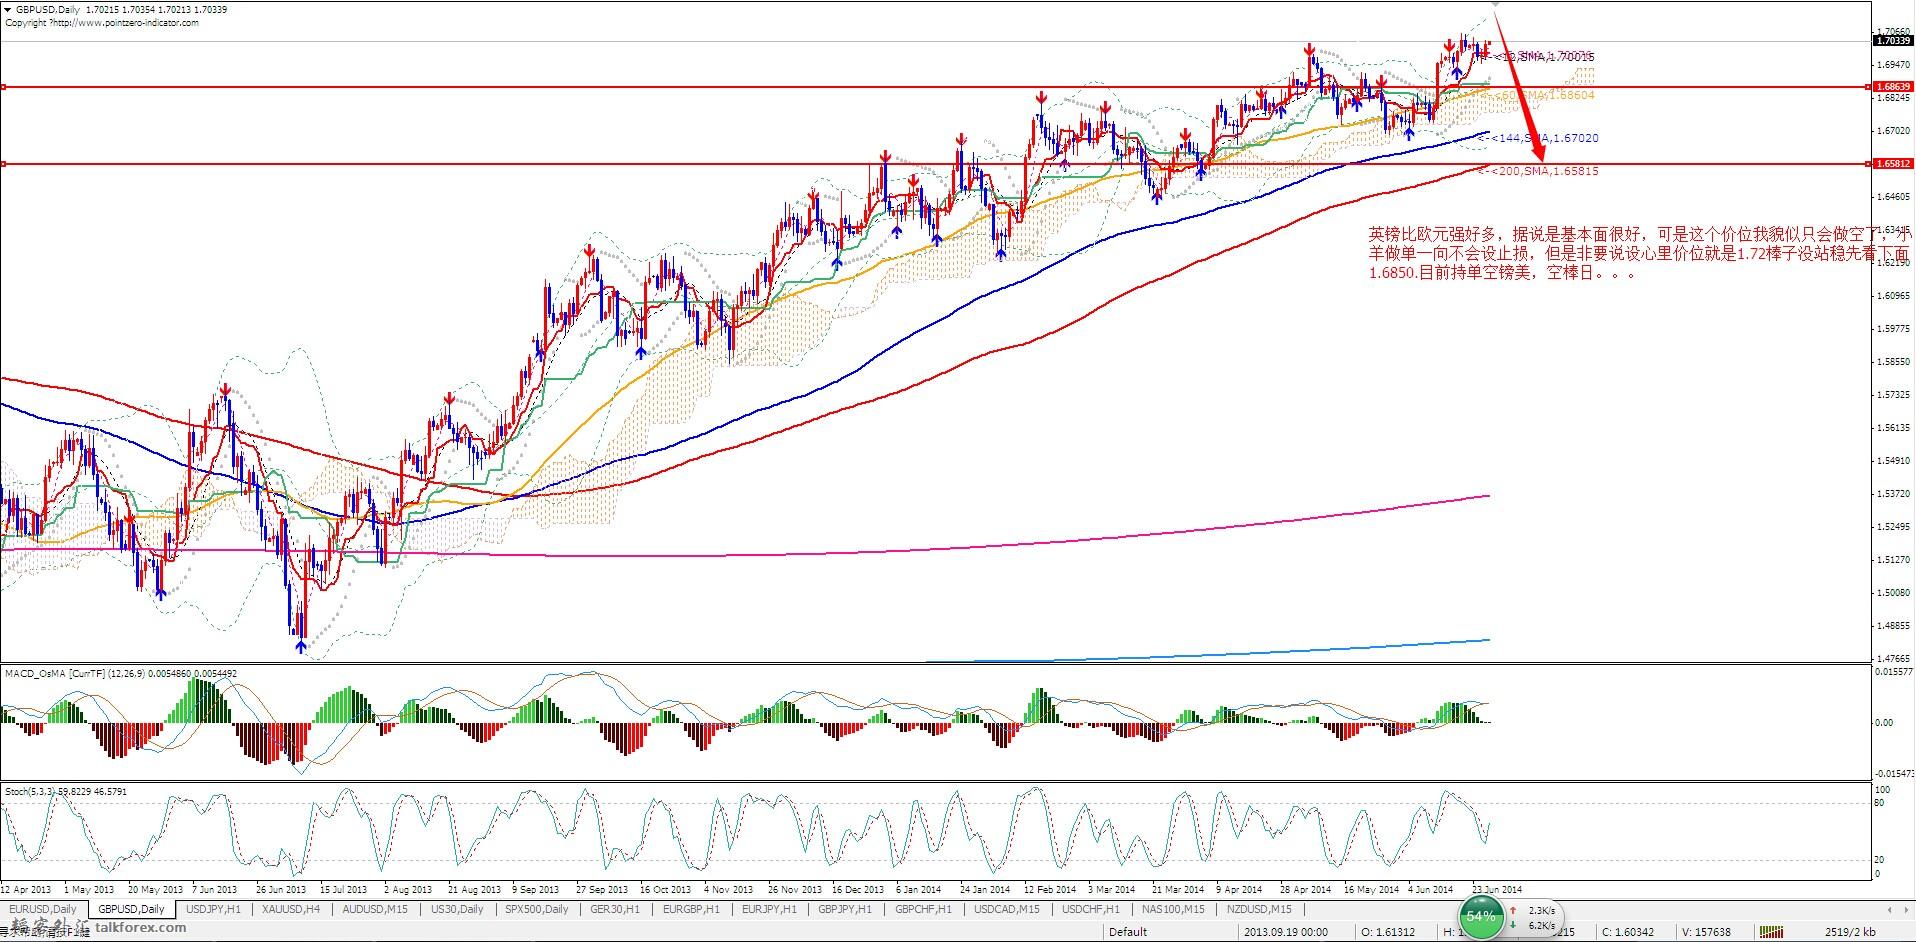Switch to the EURUSD,Daily chart tab
This screenshot has height=942, width=1916.
[43, 910]
